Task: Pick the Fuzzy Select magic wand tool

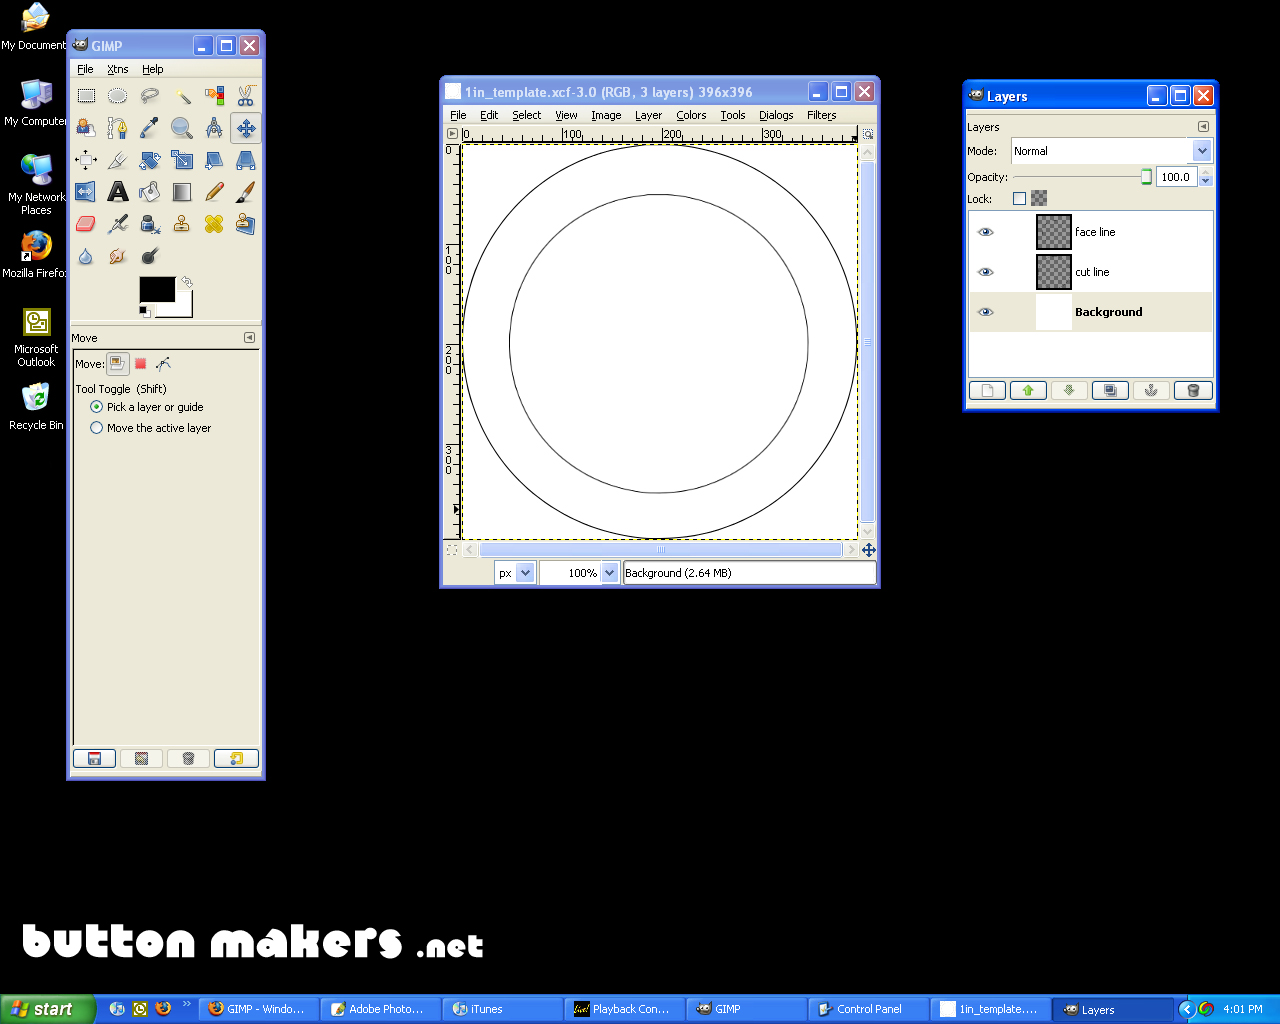Action: point(182,96)
